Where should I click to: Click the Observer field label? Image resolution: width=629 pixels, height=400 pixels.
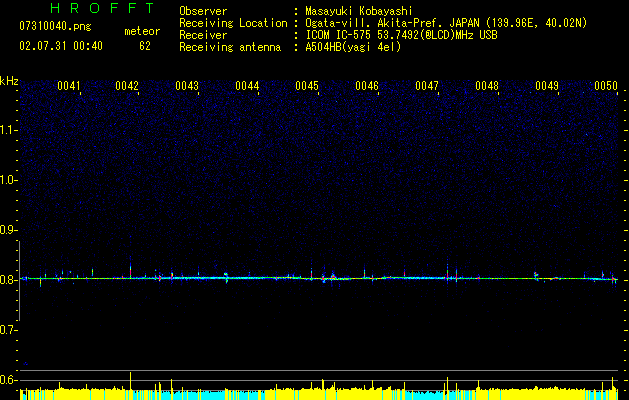[x=203, y=11]
